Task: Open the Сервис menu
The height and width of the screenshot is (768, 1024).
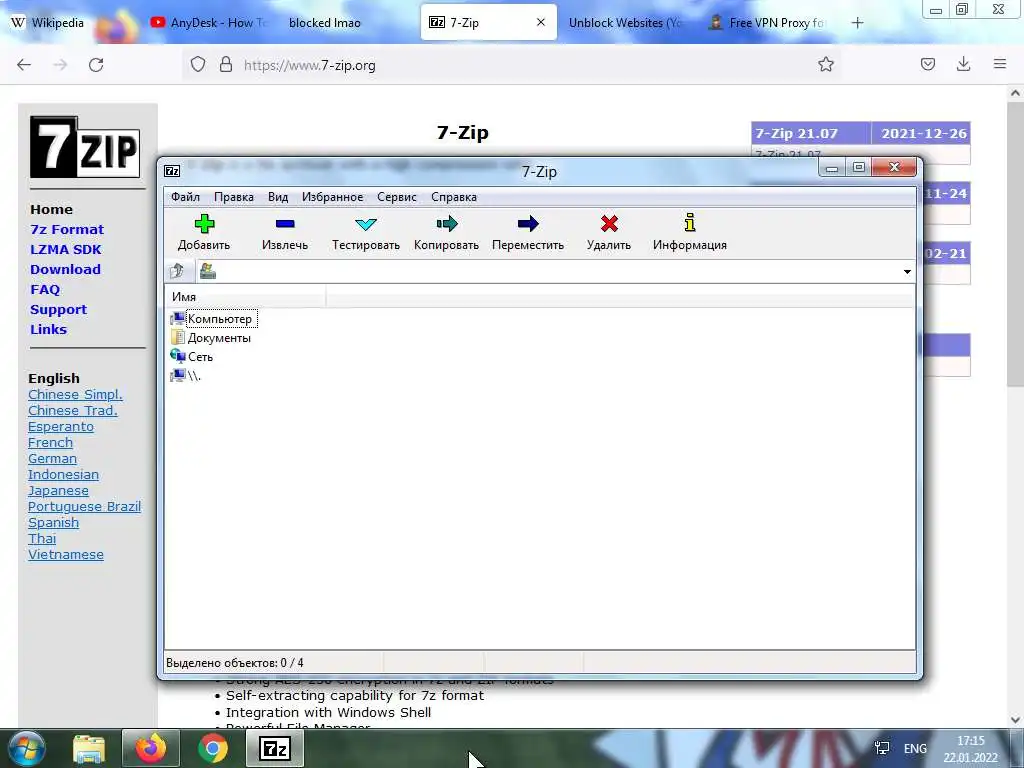Action: point(396,197)
